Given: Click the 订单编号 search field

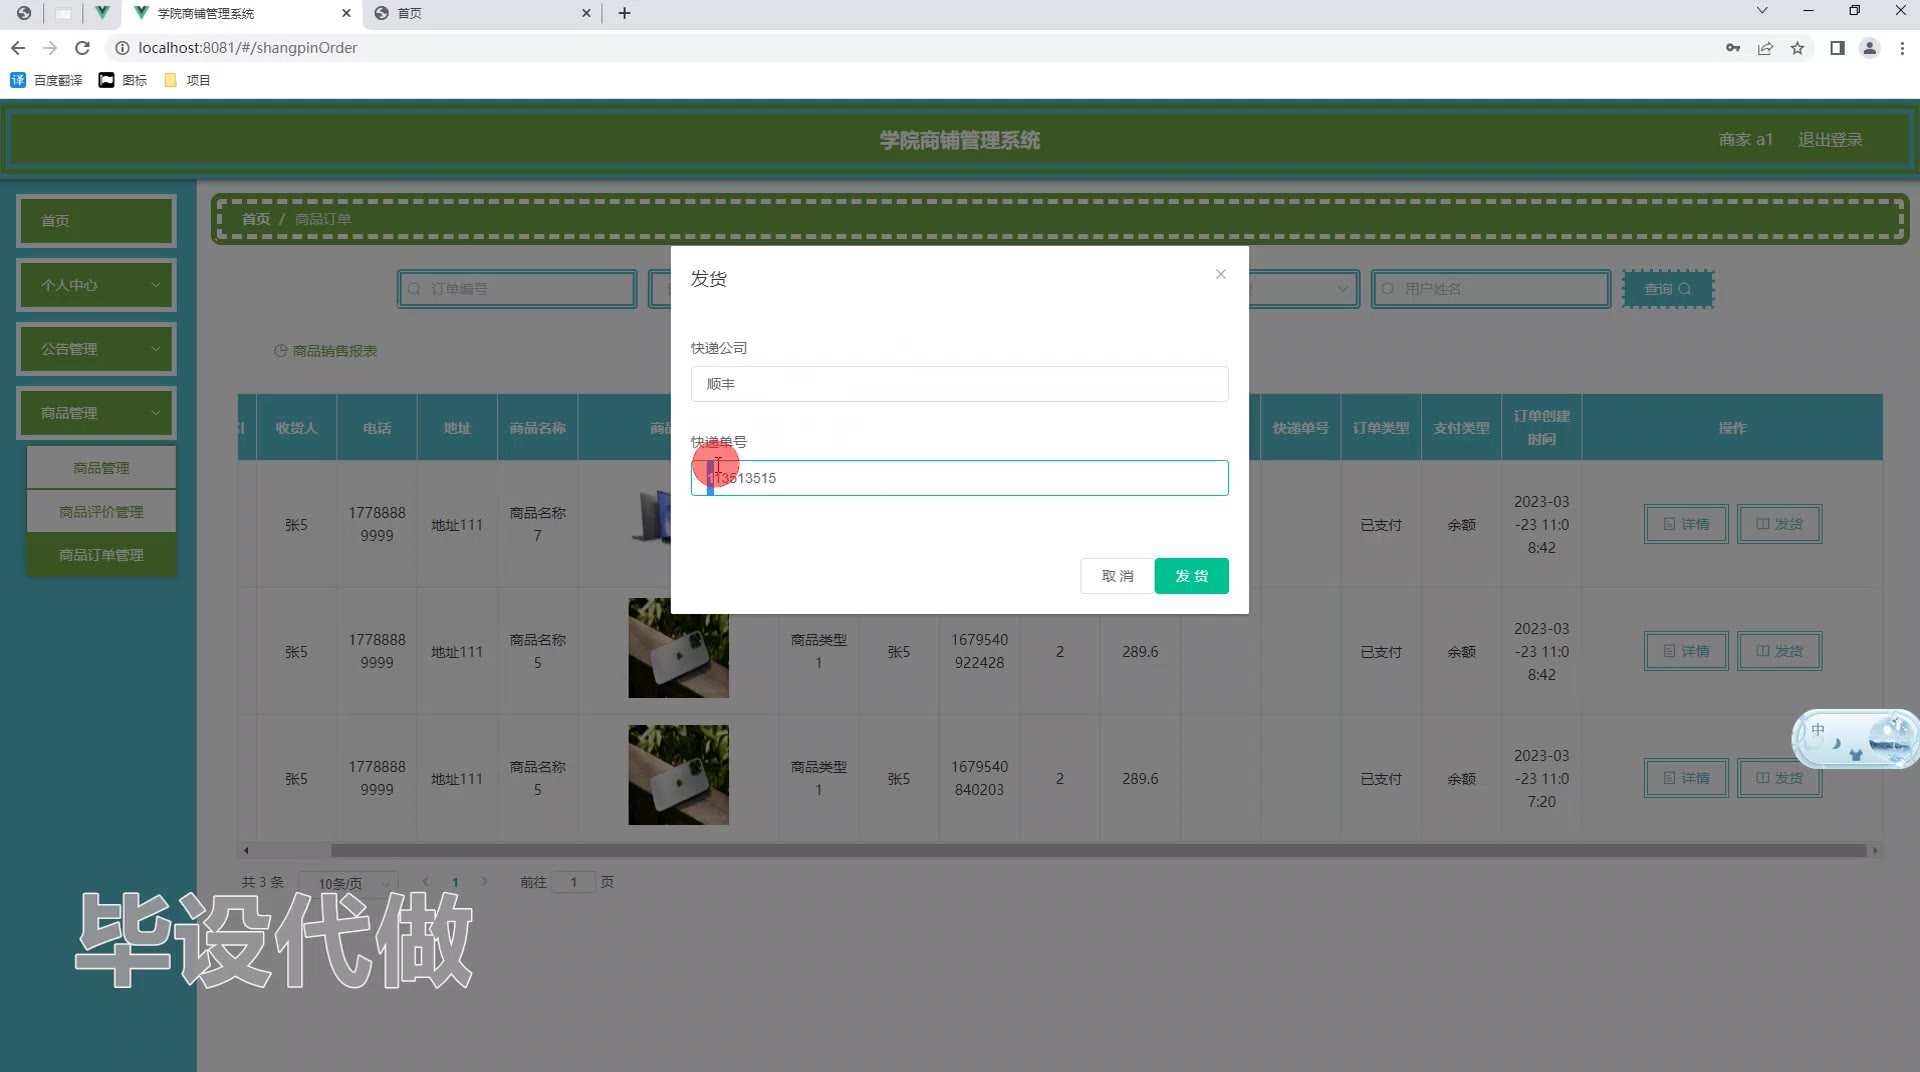Looking at the screenshot, I should point(517,289).
